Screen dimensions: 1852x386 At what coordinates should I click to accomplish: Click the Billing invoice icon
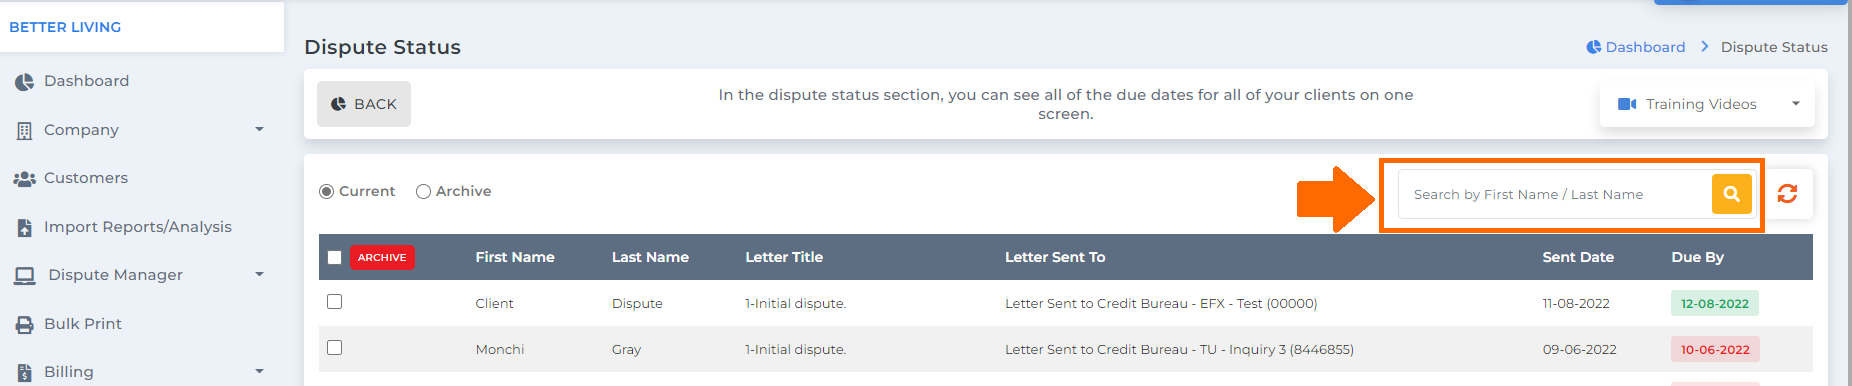24,373
